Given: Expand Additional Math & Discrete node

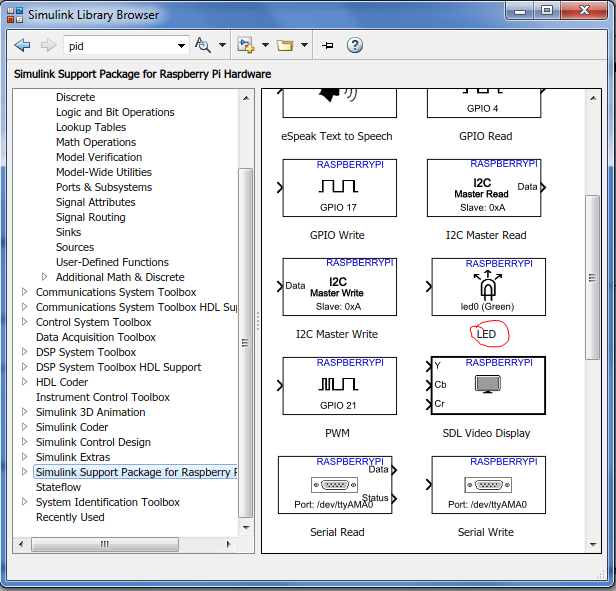Looking at the screenshot, I should pos(45,277).
